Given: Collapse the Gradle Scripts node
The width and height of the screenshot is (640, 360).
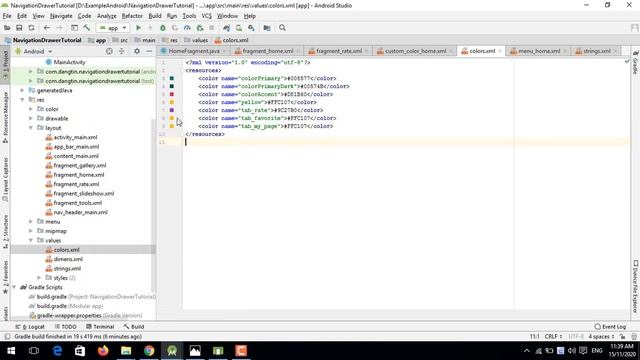Looking at the screenshot, I should click(x=14, y=287).
